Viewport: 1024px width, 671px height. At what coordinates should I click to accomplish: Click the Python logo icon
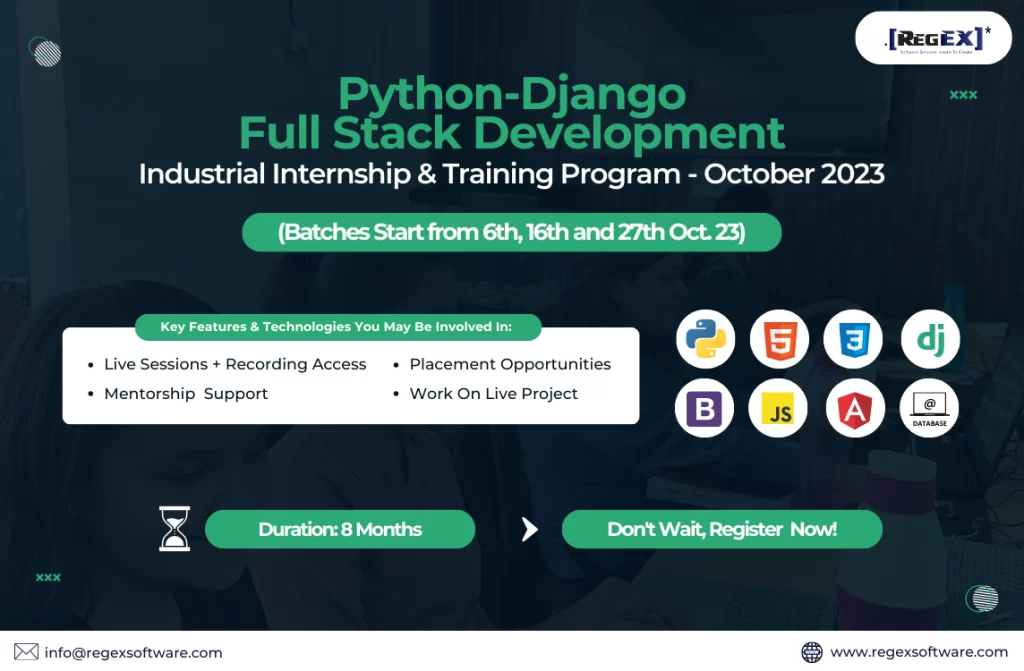(x=705, y=339)
